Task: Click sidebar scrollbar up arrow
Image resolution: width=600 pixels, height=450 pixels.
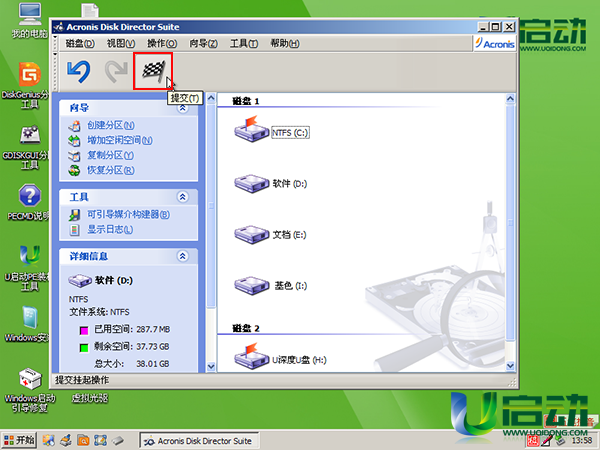Action: click(x=211, y=98)
